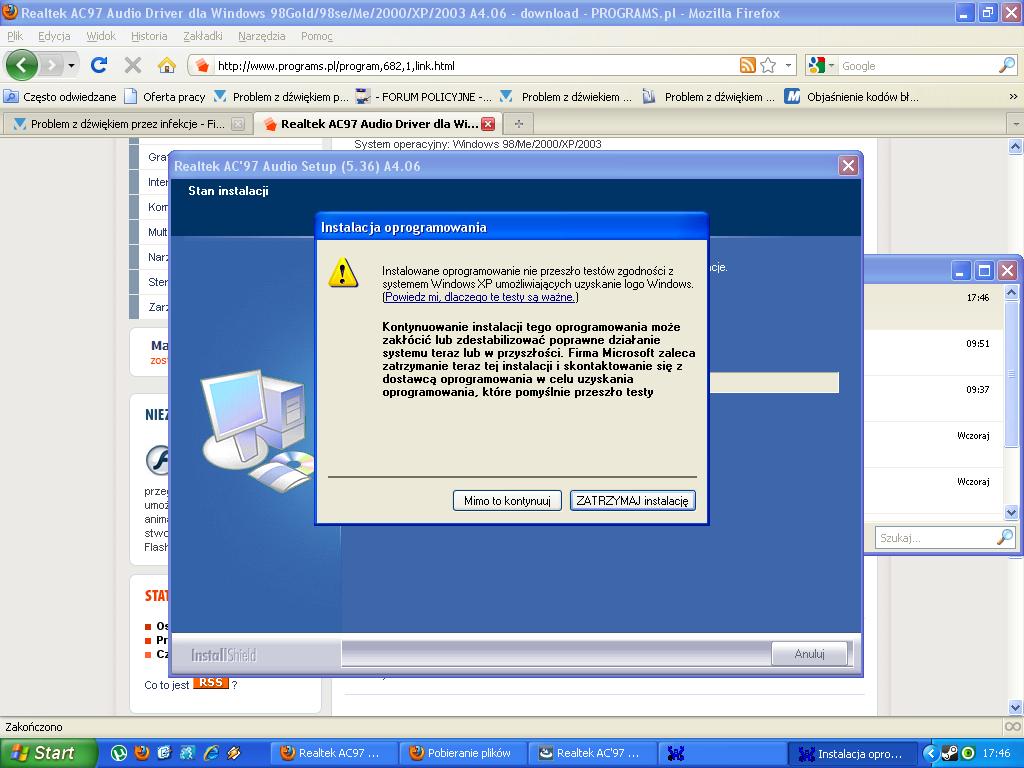
Task: Go to the home page icon
Action: [x=167, y=65]
